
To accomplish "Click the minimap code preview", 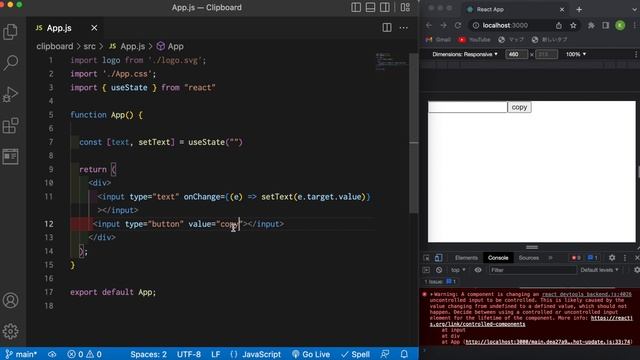I will coord(391,61).
